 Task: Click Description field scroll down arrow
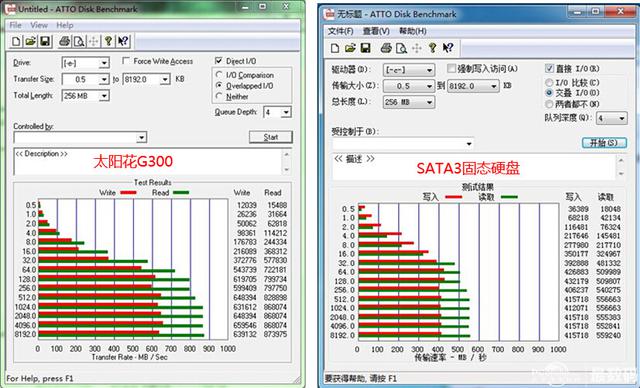click(x=287, y=170)
